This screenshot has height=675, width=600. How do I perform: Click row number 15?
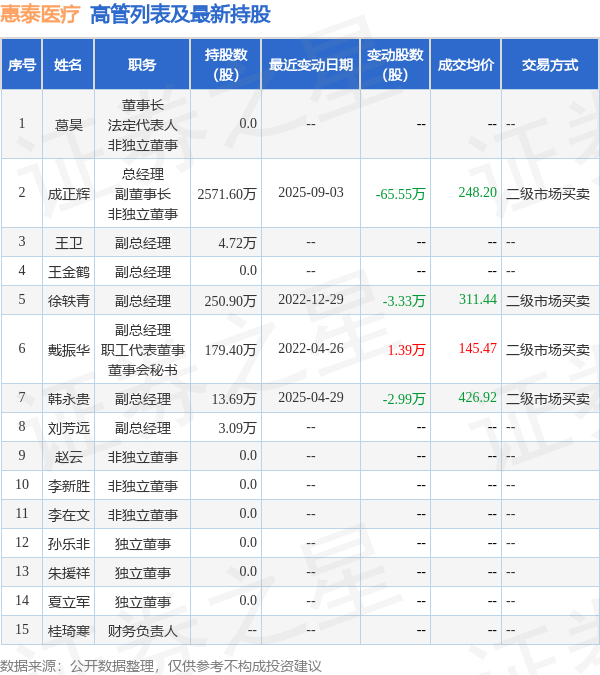click(22, 629)
